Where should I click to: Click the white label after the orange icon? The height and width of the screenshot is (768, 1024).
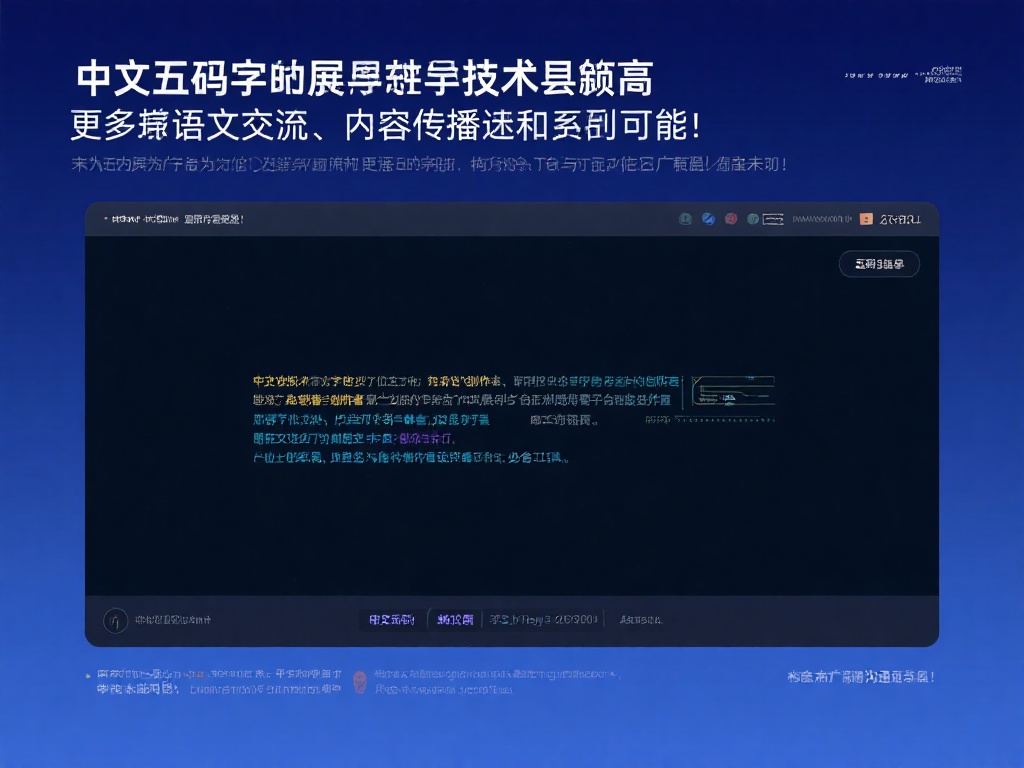click(900, 219)
